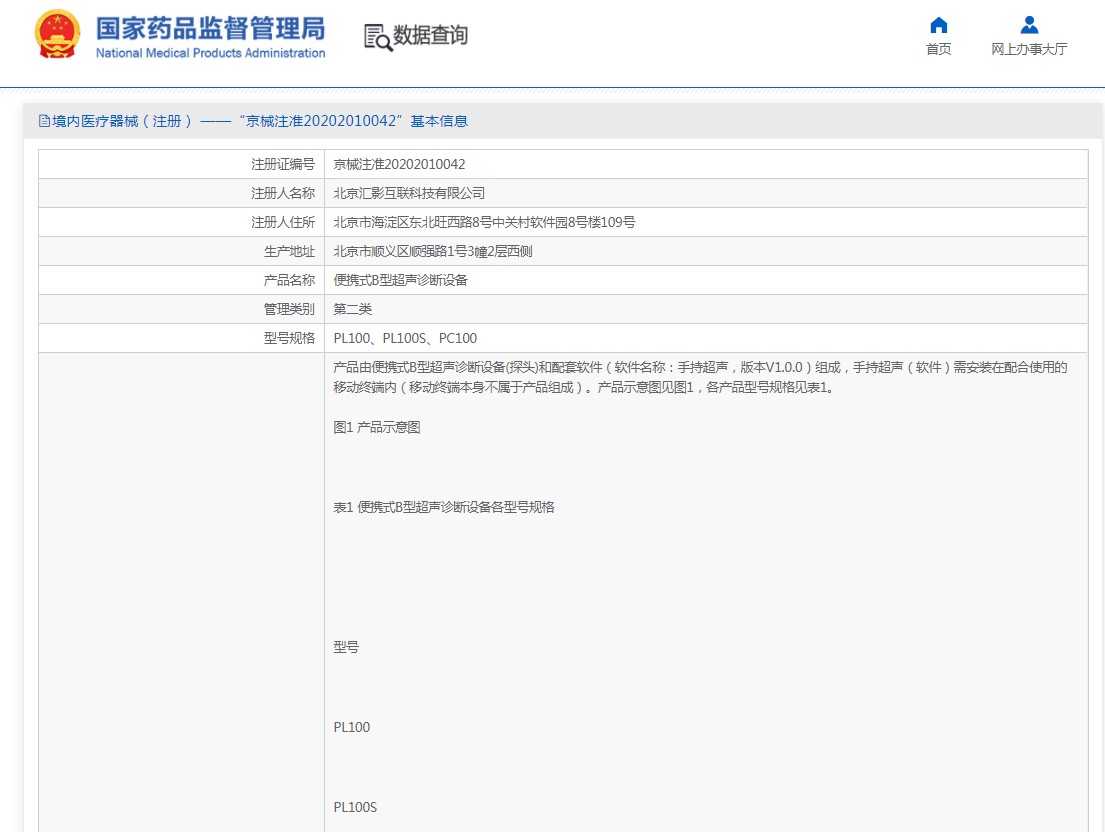
Task: Click the 注册人住所 label
Action: [x=283, y=222]
